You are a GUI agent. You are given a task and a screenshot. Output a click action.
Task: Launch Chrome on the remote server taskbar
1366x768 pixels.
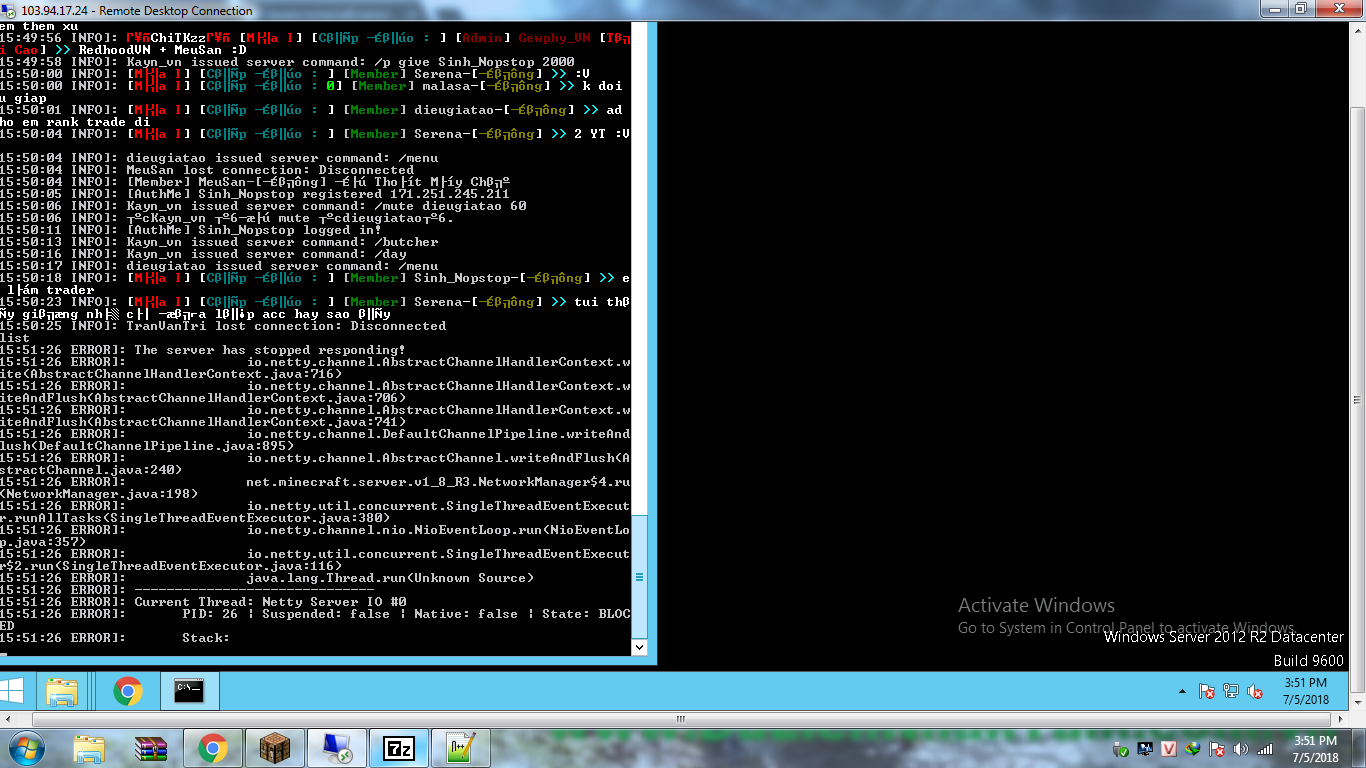click(x=127, y=691)
